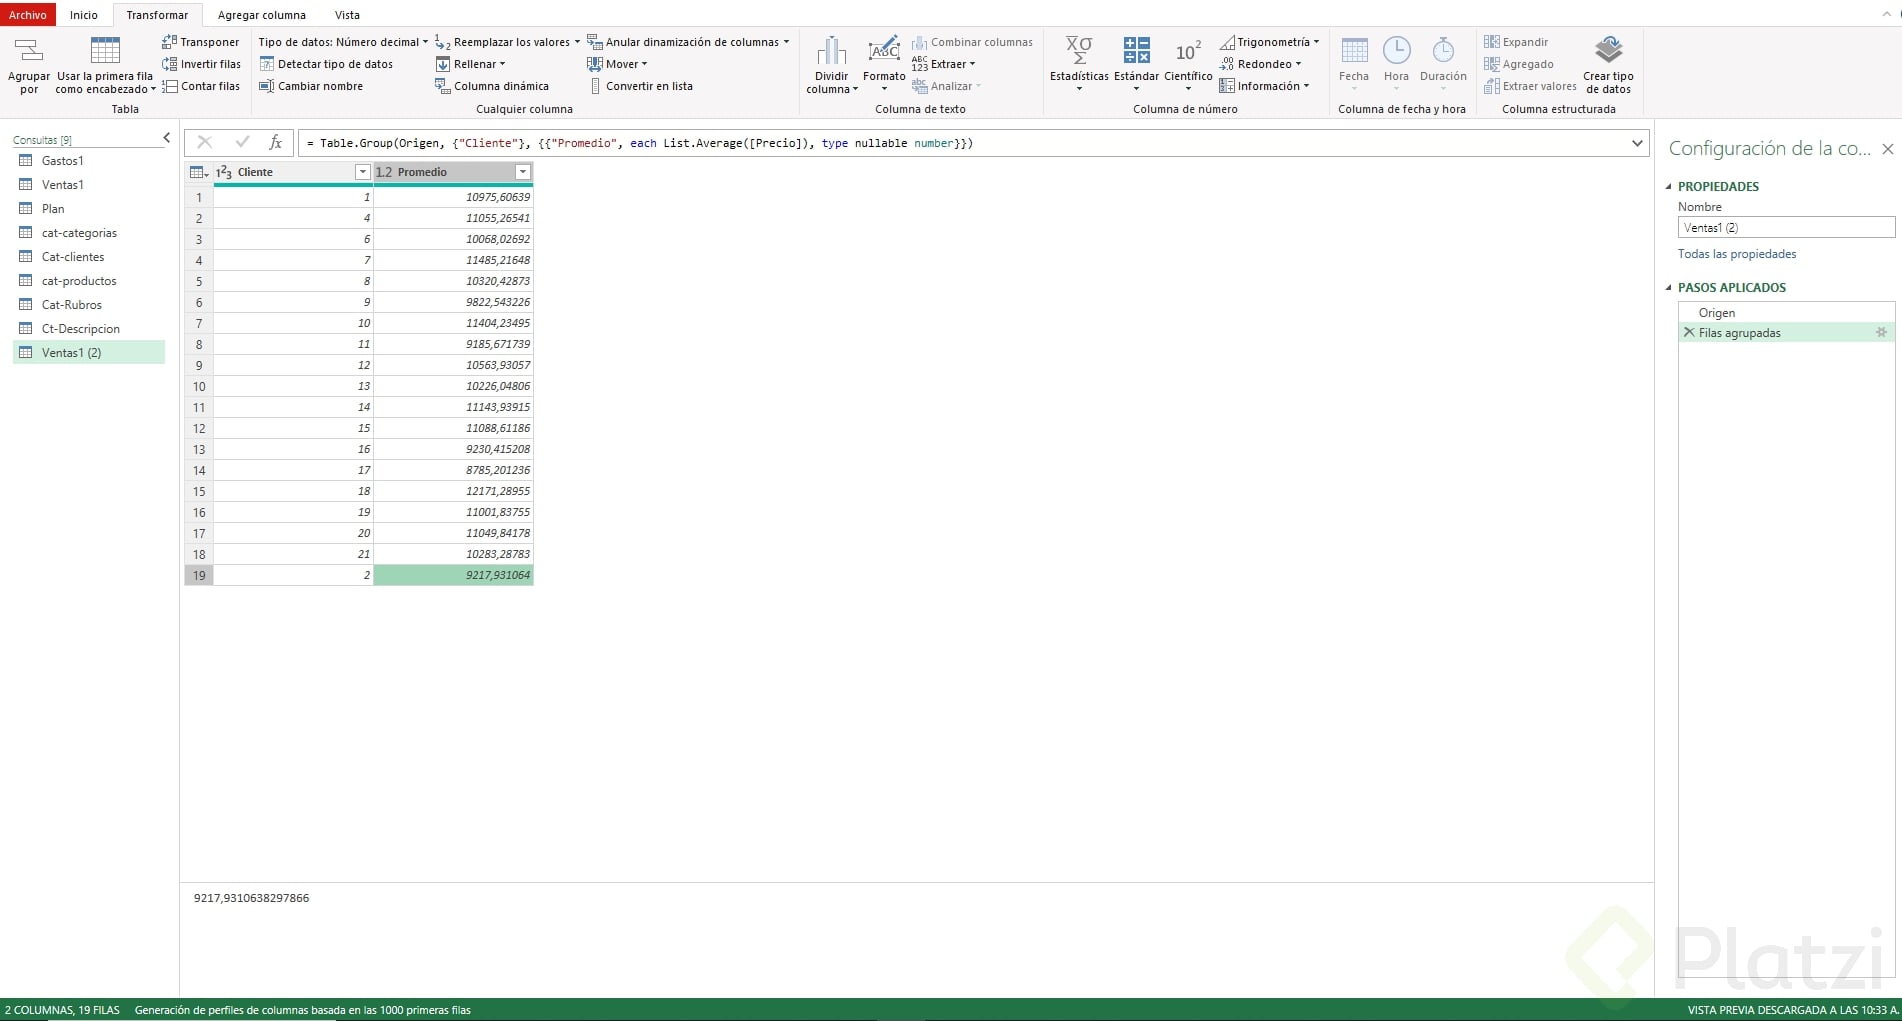Confirm the formula with the checkmark
Image resolution: width=1902 pixels, height=1021 pixels.
[x=242, y=143]
